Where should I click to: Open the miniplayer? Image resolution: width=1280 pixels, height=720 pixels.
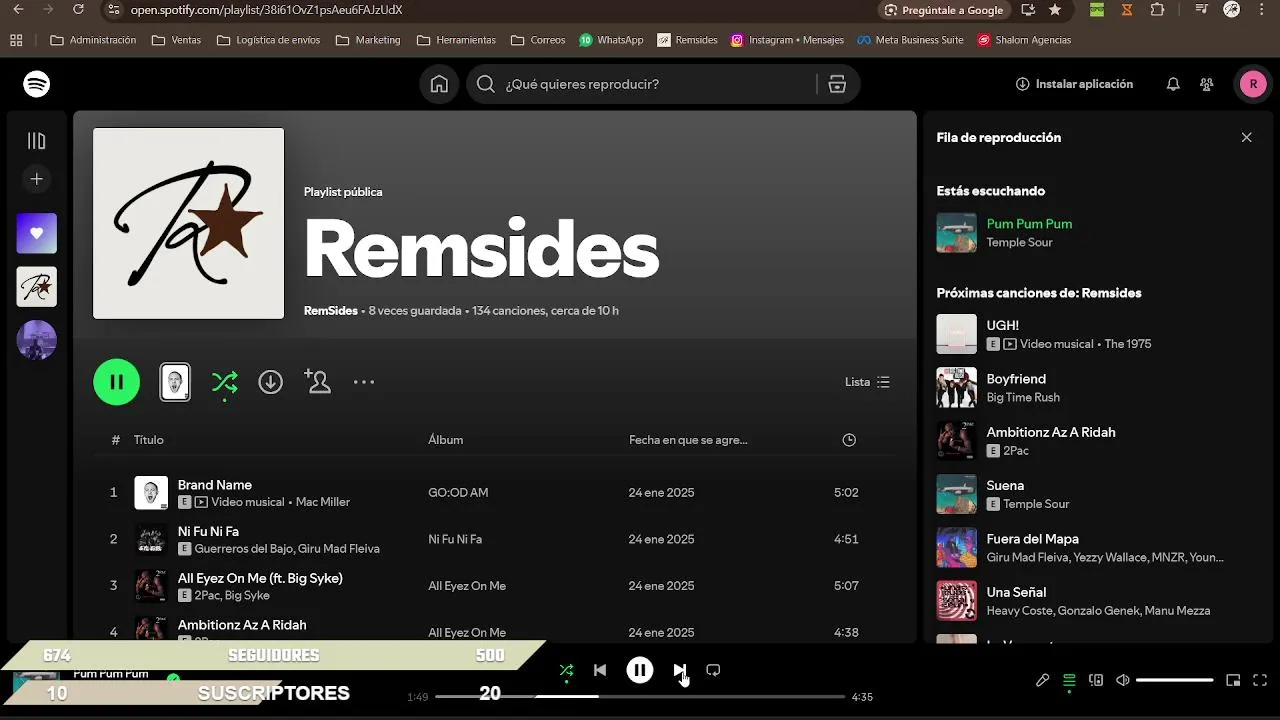(x=1233, y=680)
